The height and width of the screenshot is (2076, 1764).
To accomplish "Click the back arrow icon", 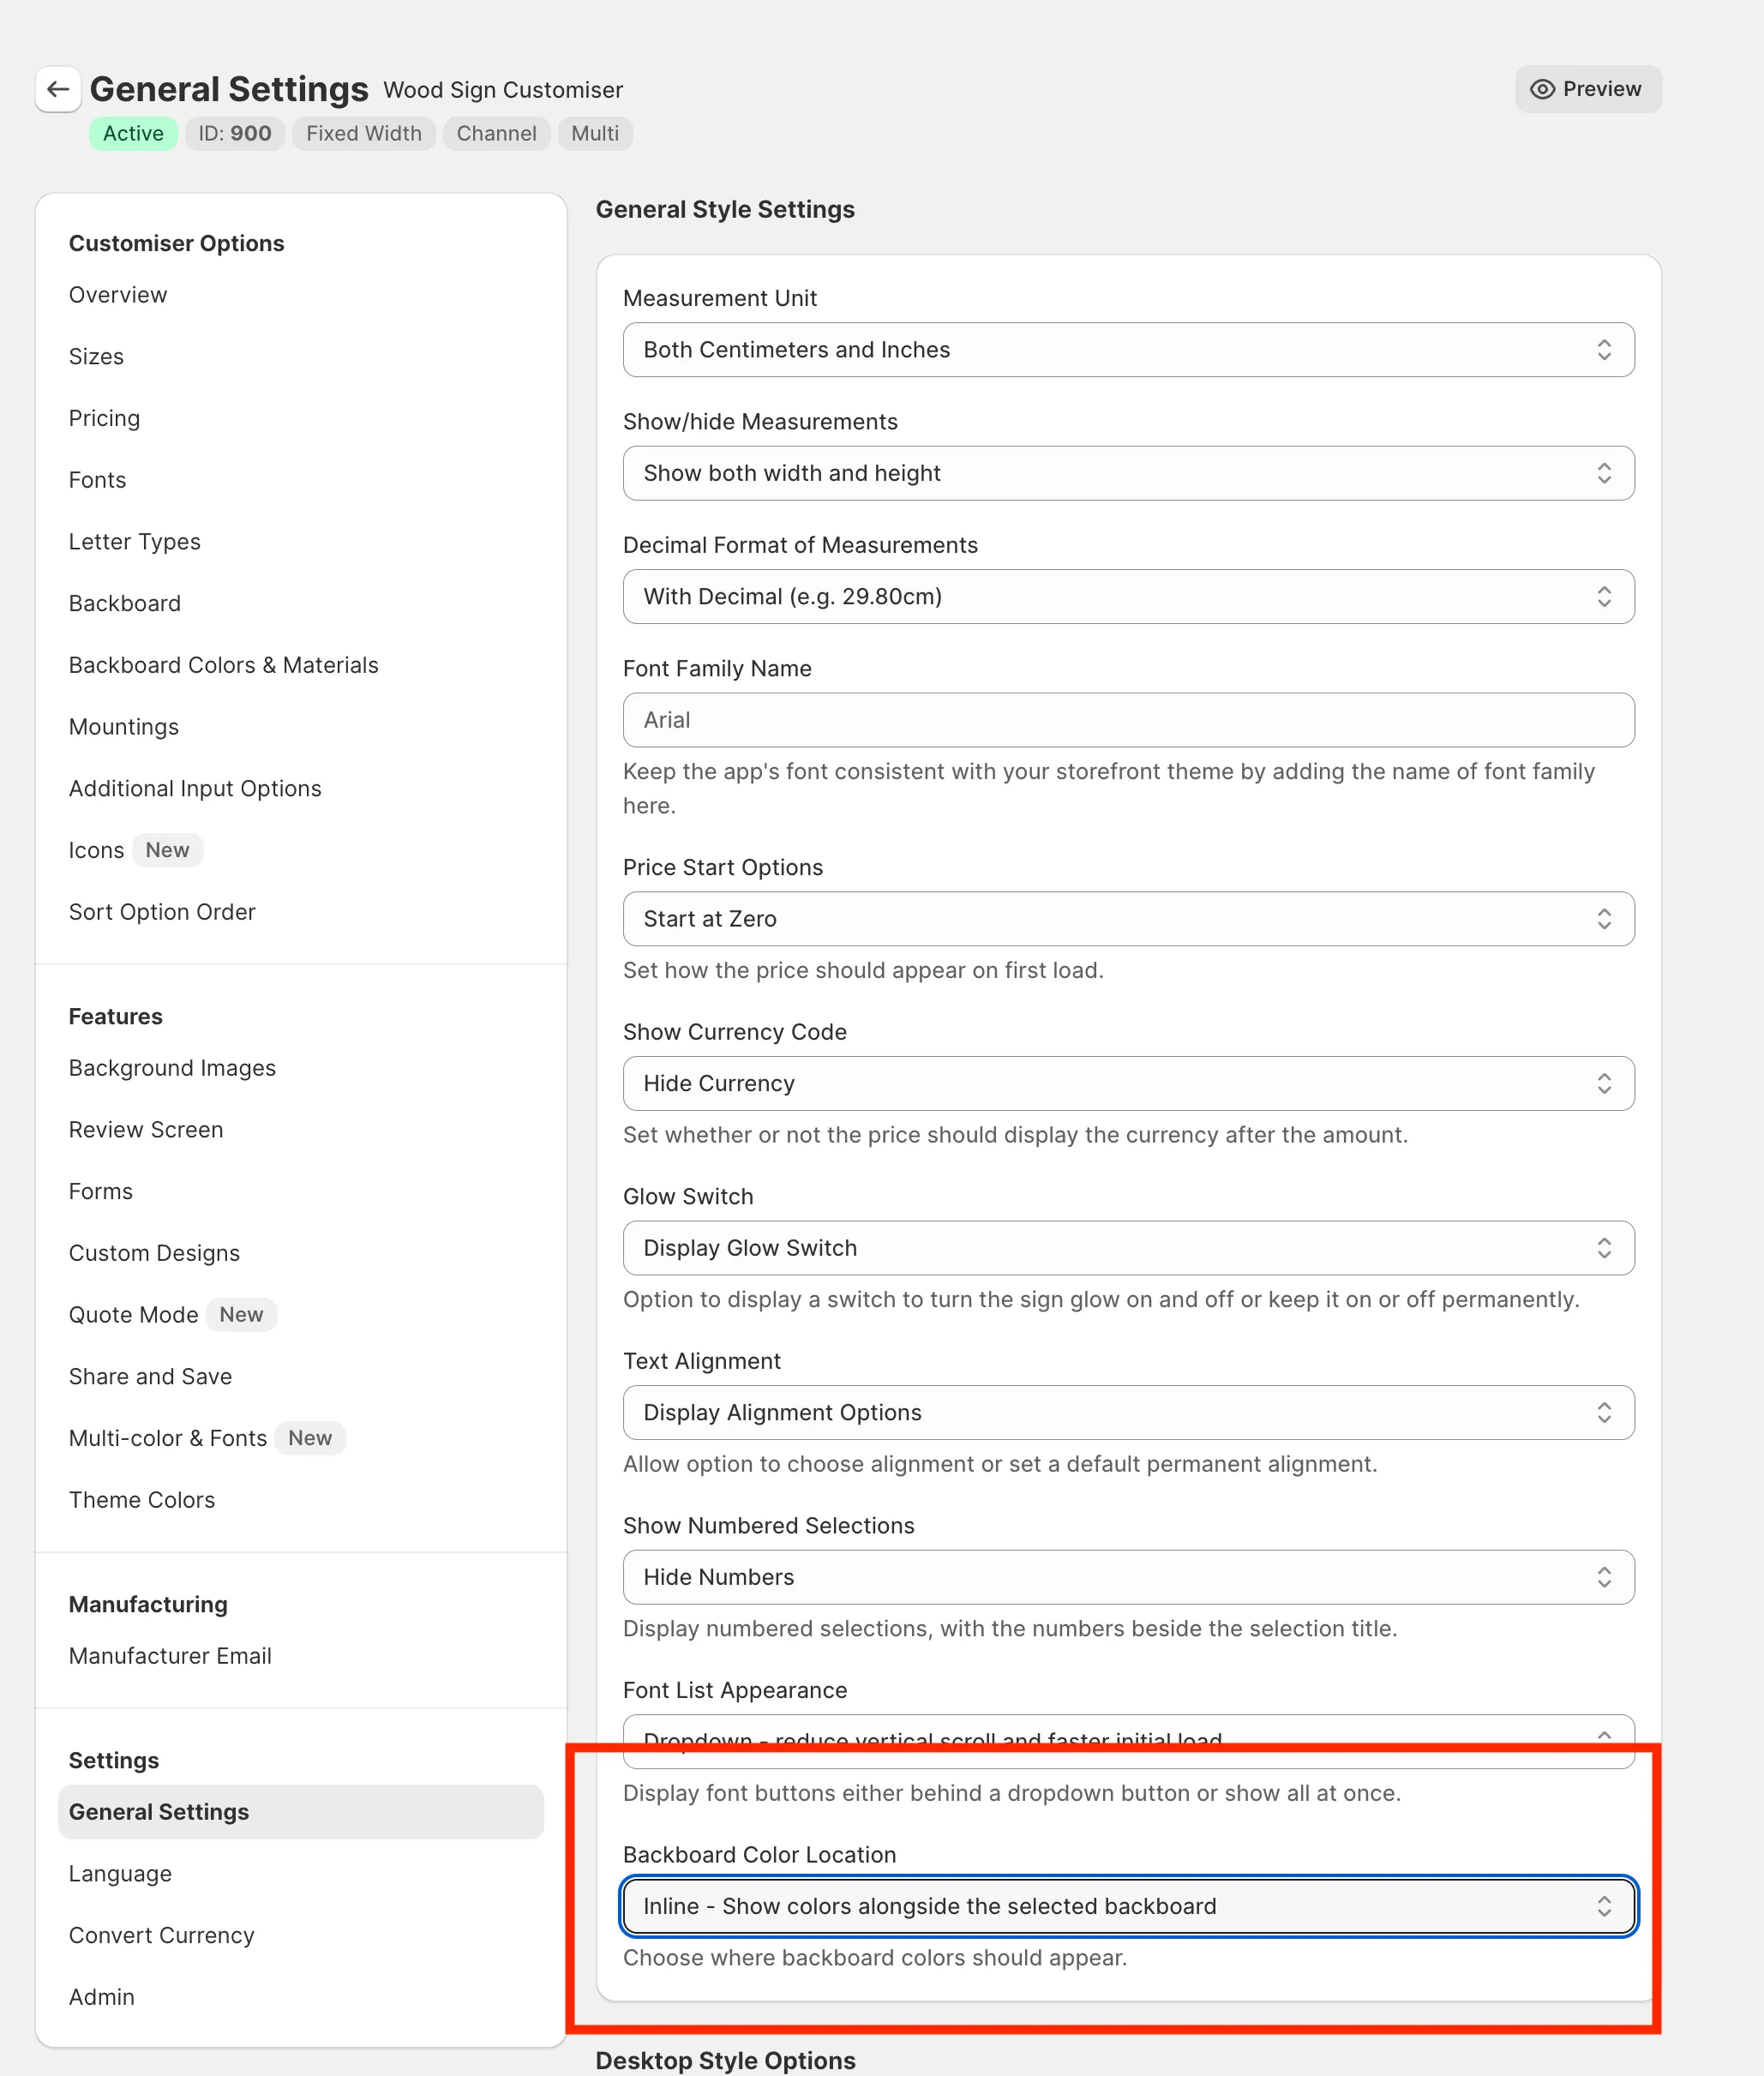I will (x=58, y=89).
